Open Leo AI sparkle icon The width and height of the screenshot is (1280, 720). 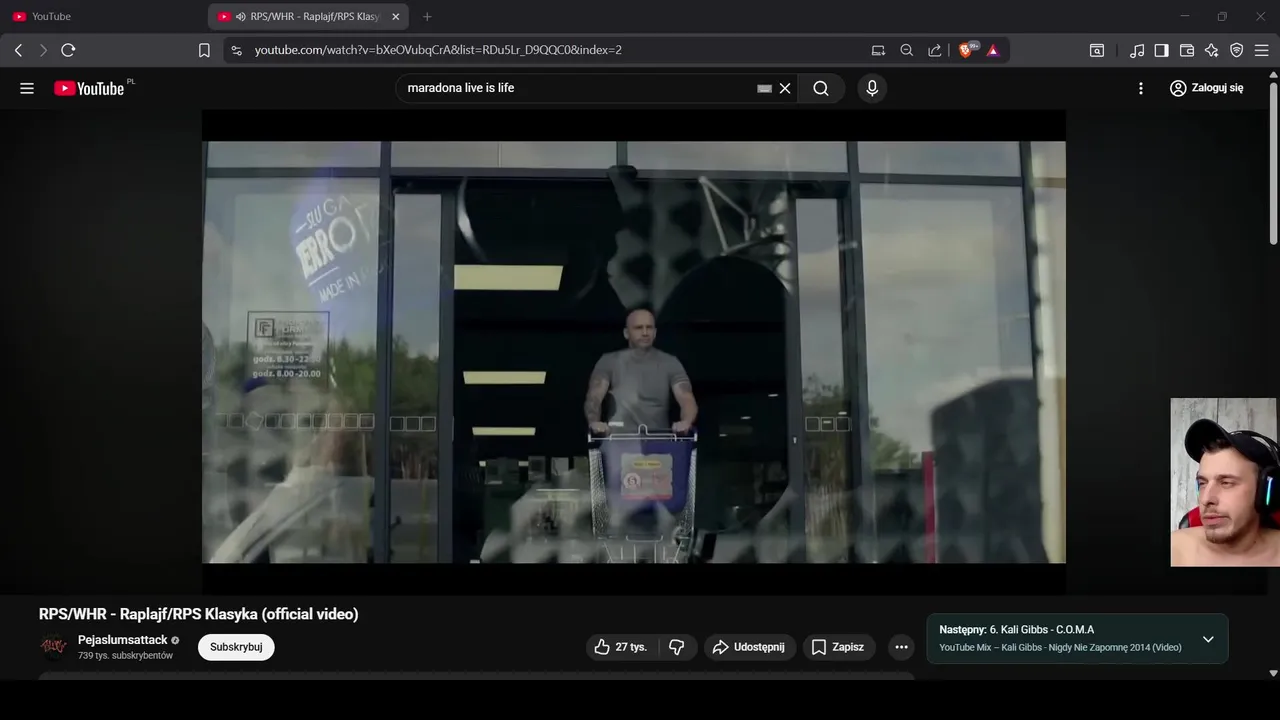[x=1212, y=50]
